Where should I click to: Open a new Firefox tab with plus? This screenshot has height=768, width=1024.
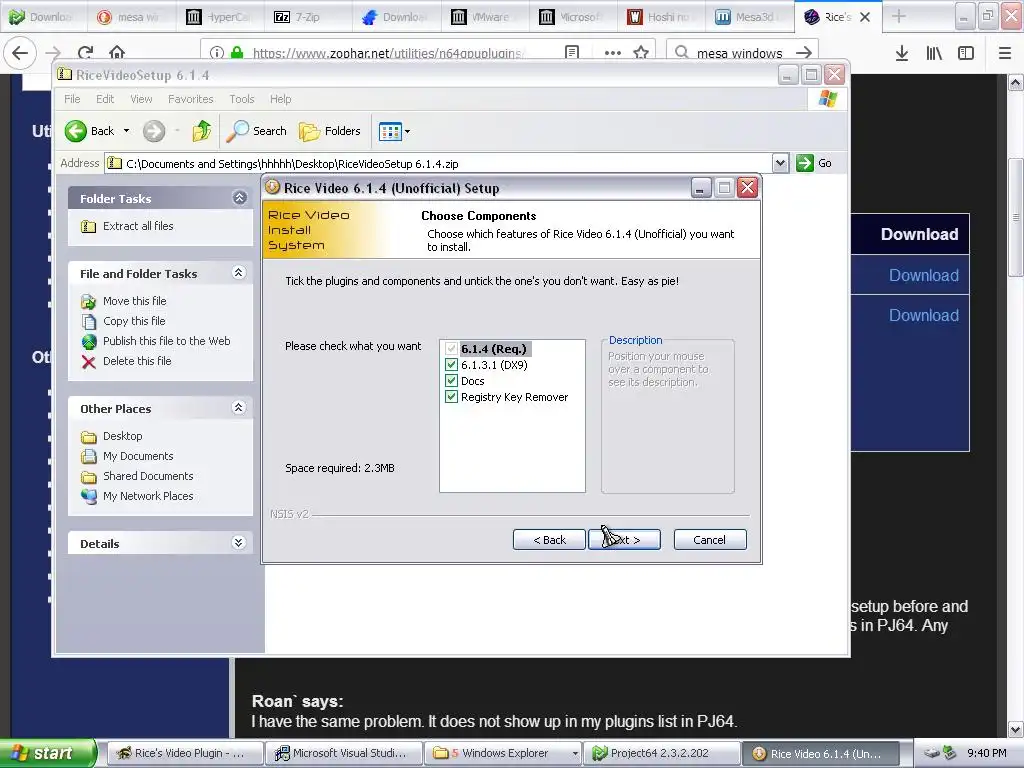tap(899, 16)
